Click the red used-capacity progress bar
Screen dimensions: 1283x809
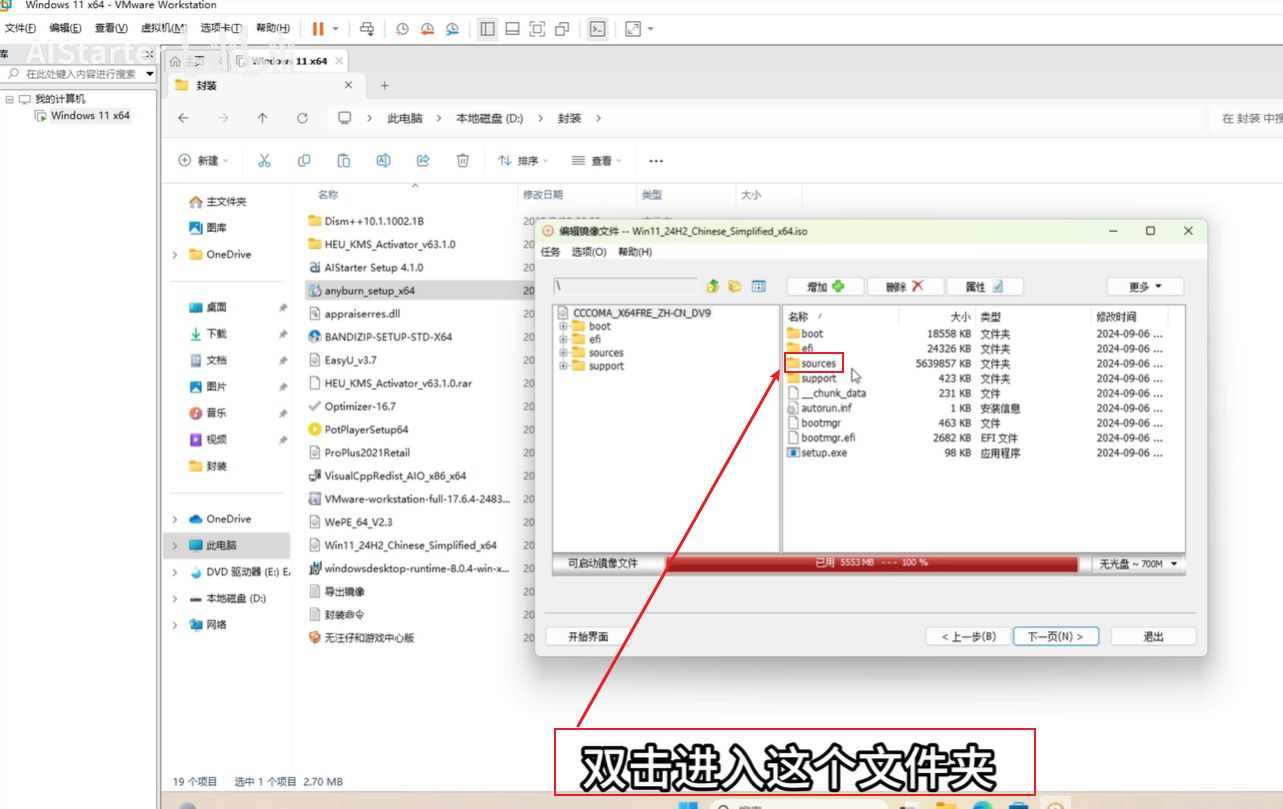click(x=871, y=564)
